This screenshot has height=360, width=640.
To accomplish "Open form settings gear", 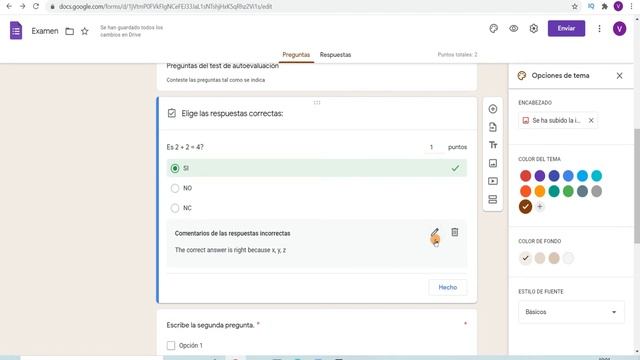I will 533,29.
